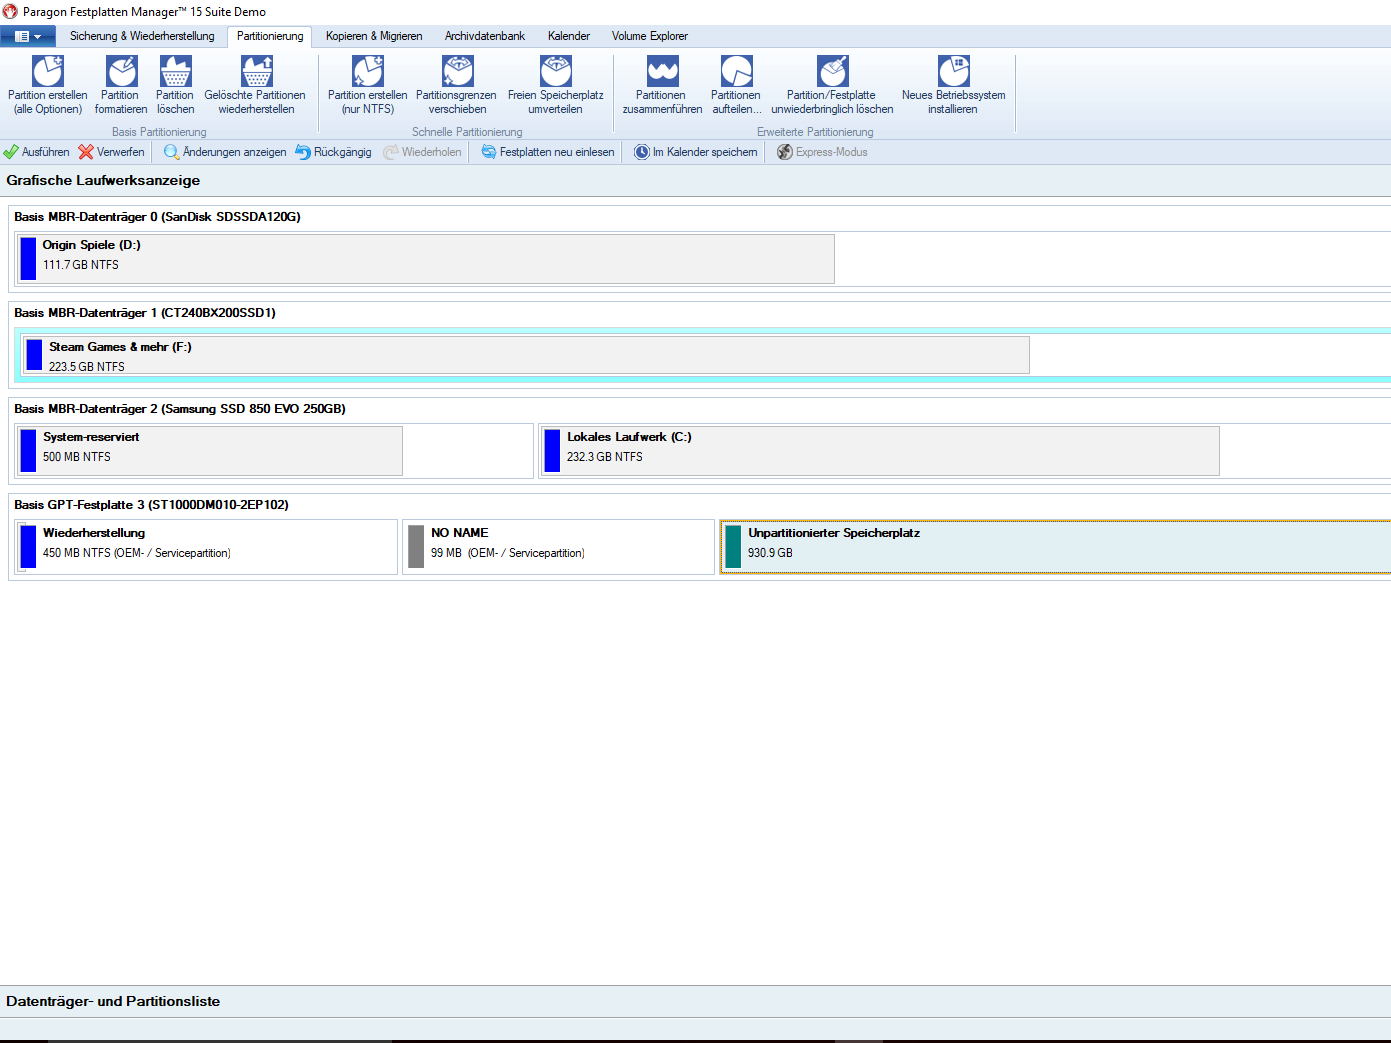The image size is (1391, 1043).
Task: Select System-reserviert 500 MB partition
Action: click(x=210, y=451)
